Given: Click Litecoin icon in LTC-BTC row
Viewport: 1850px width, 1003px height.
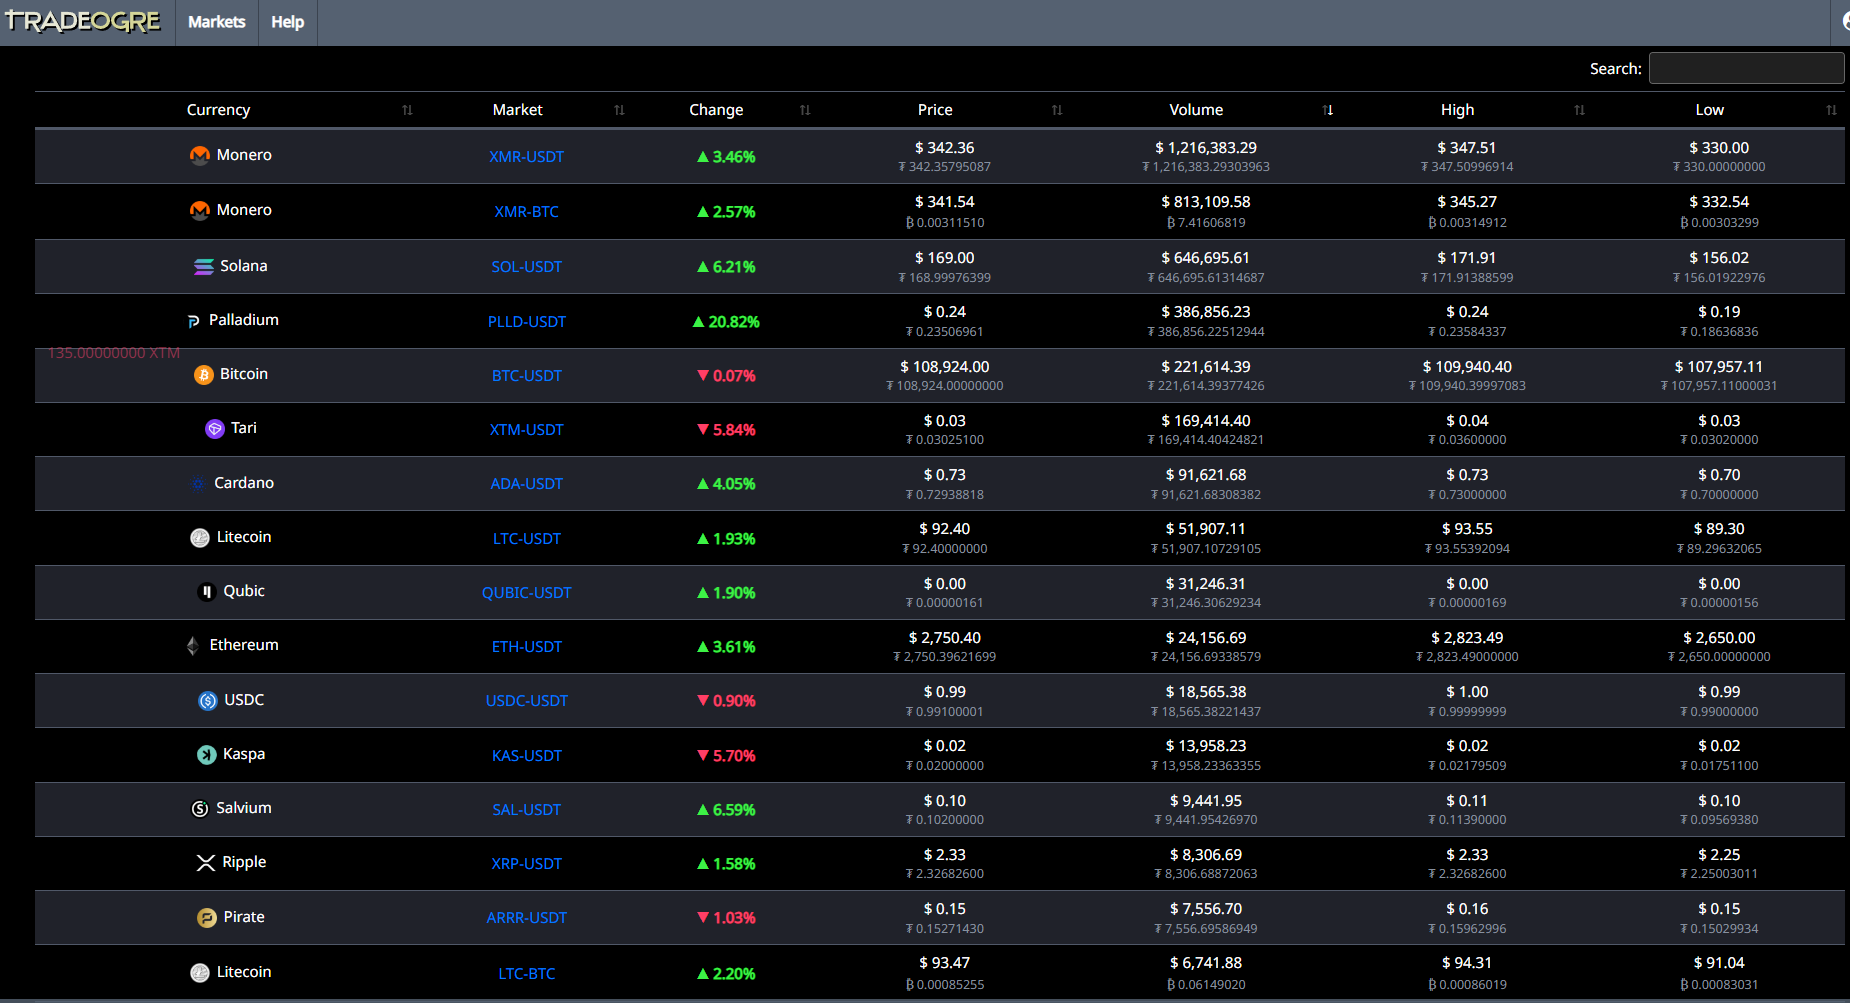Looking at the screenshot, I should [200, 973].
